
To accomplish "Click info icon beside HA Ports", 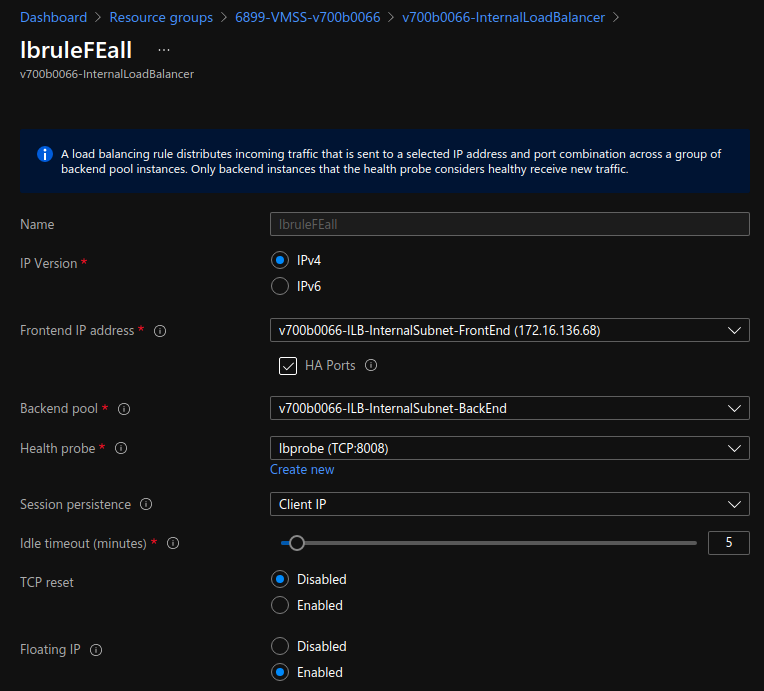I will click(x=371, y=366).
